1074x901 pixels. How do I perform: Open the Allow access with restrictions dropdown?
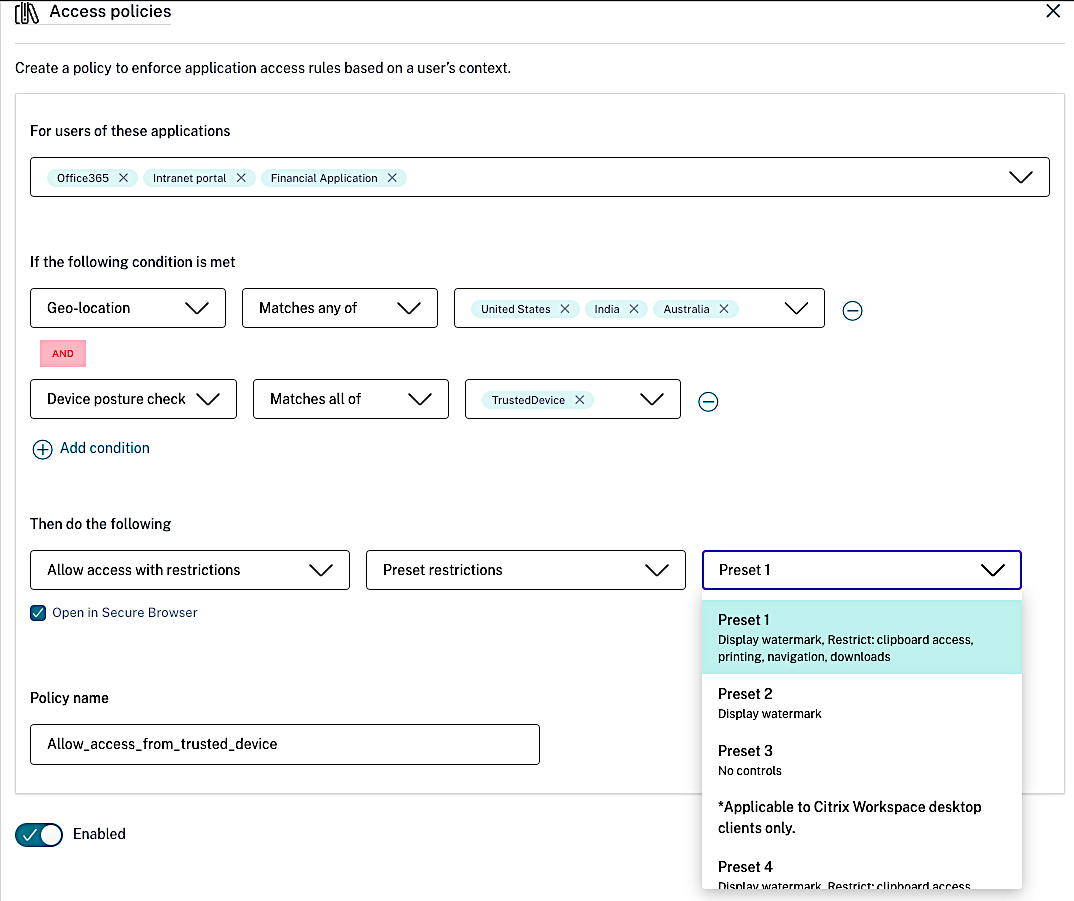click(x=190, y=570)
